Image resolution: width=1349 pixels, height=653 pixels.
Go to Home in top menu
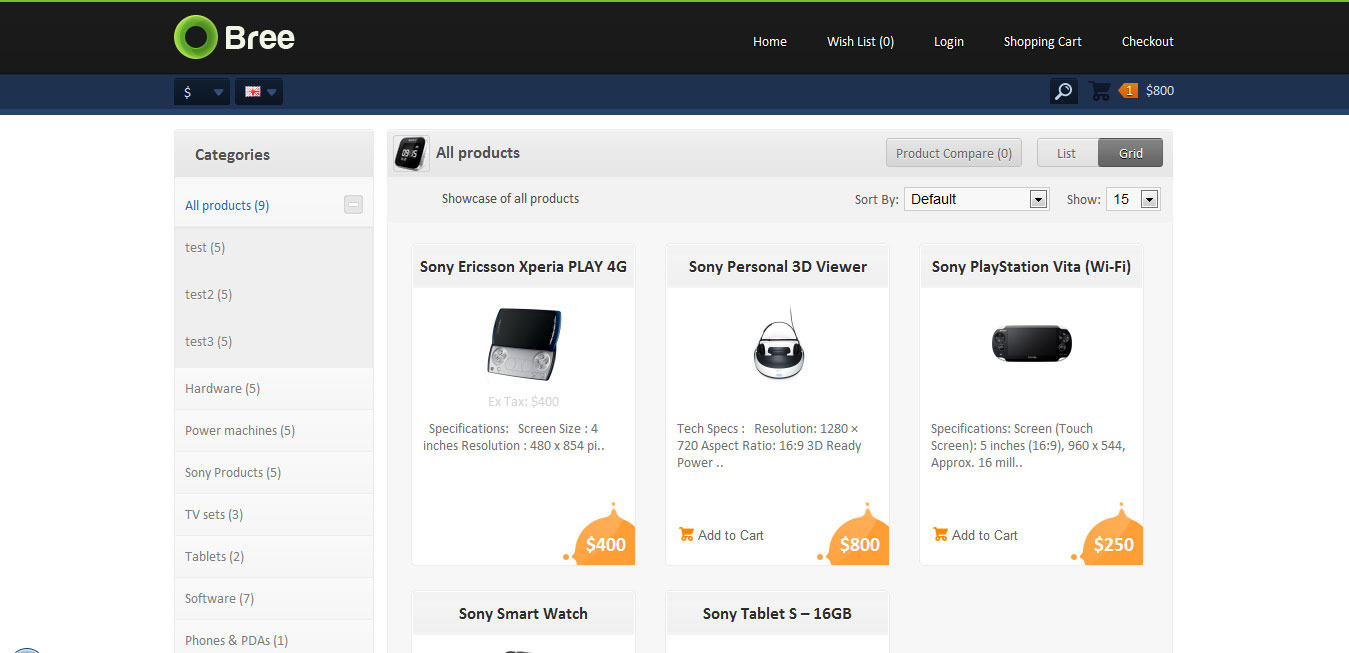pyautogui.click(x=770, y=41)
